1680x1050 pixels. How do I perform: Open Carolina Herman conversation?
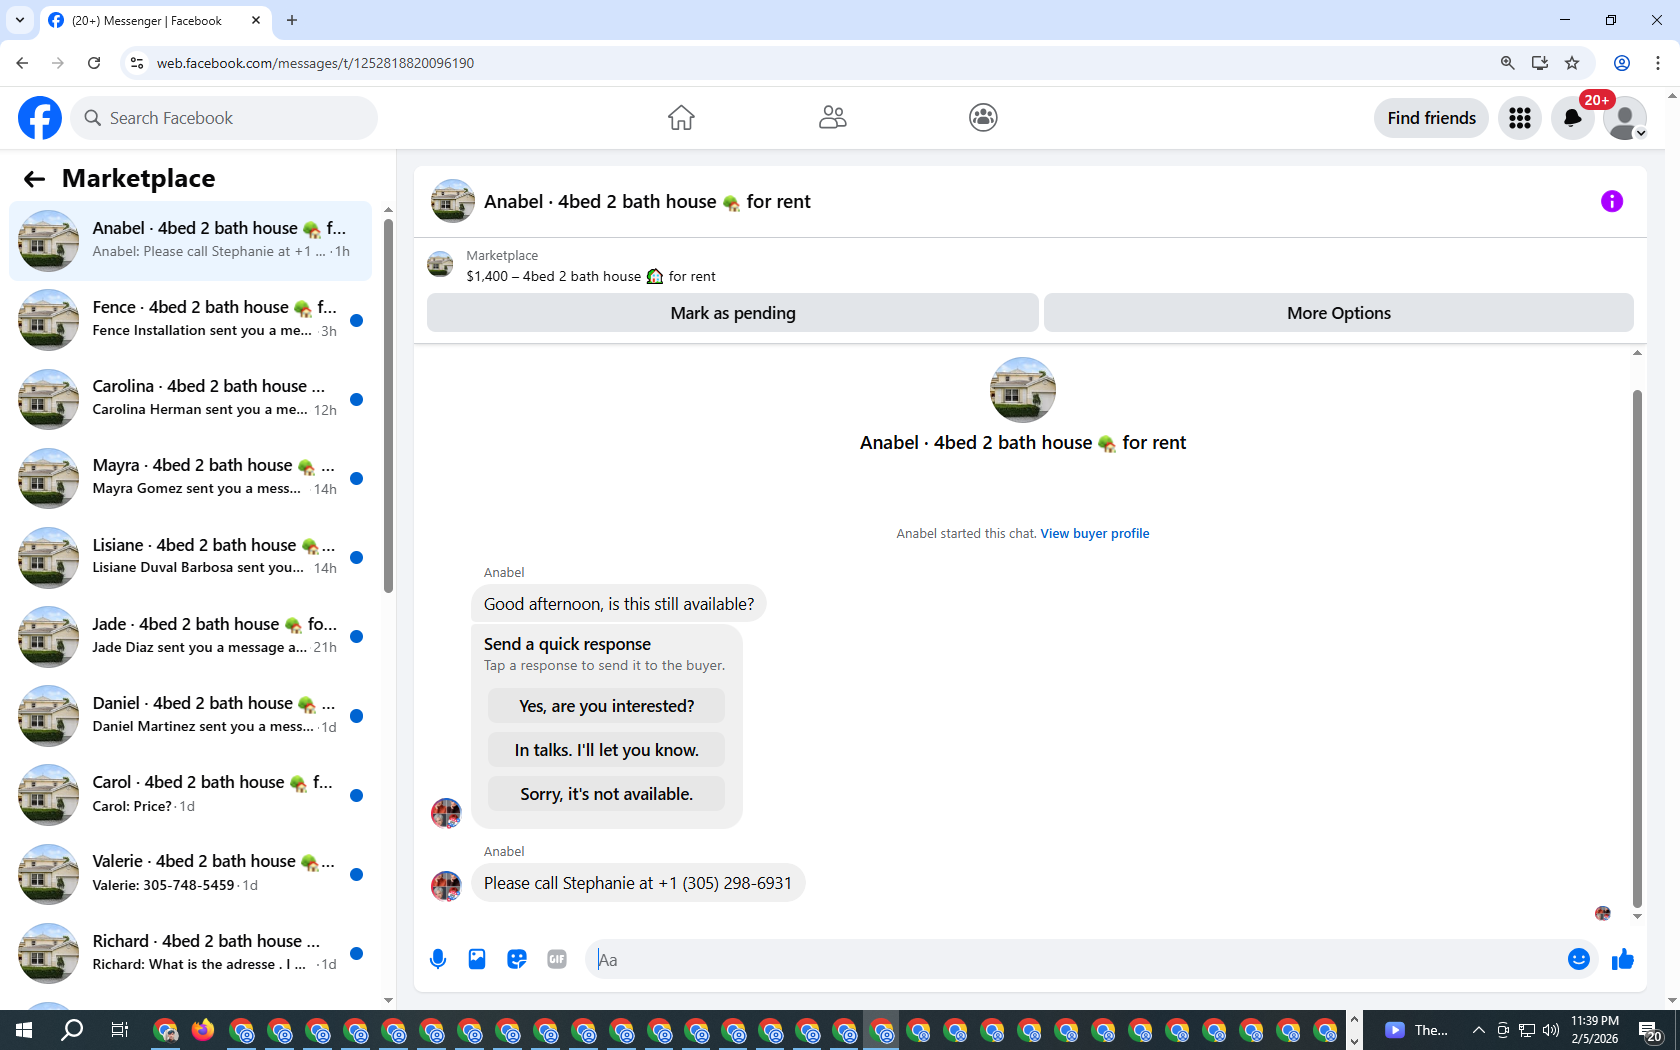click(x=190, y=399)
